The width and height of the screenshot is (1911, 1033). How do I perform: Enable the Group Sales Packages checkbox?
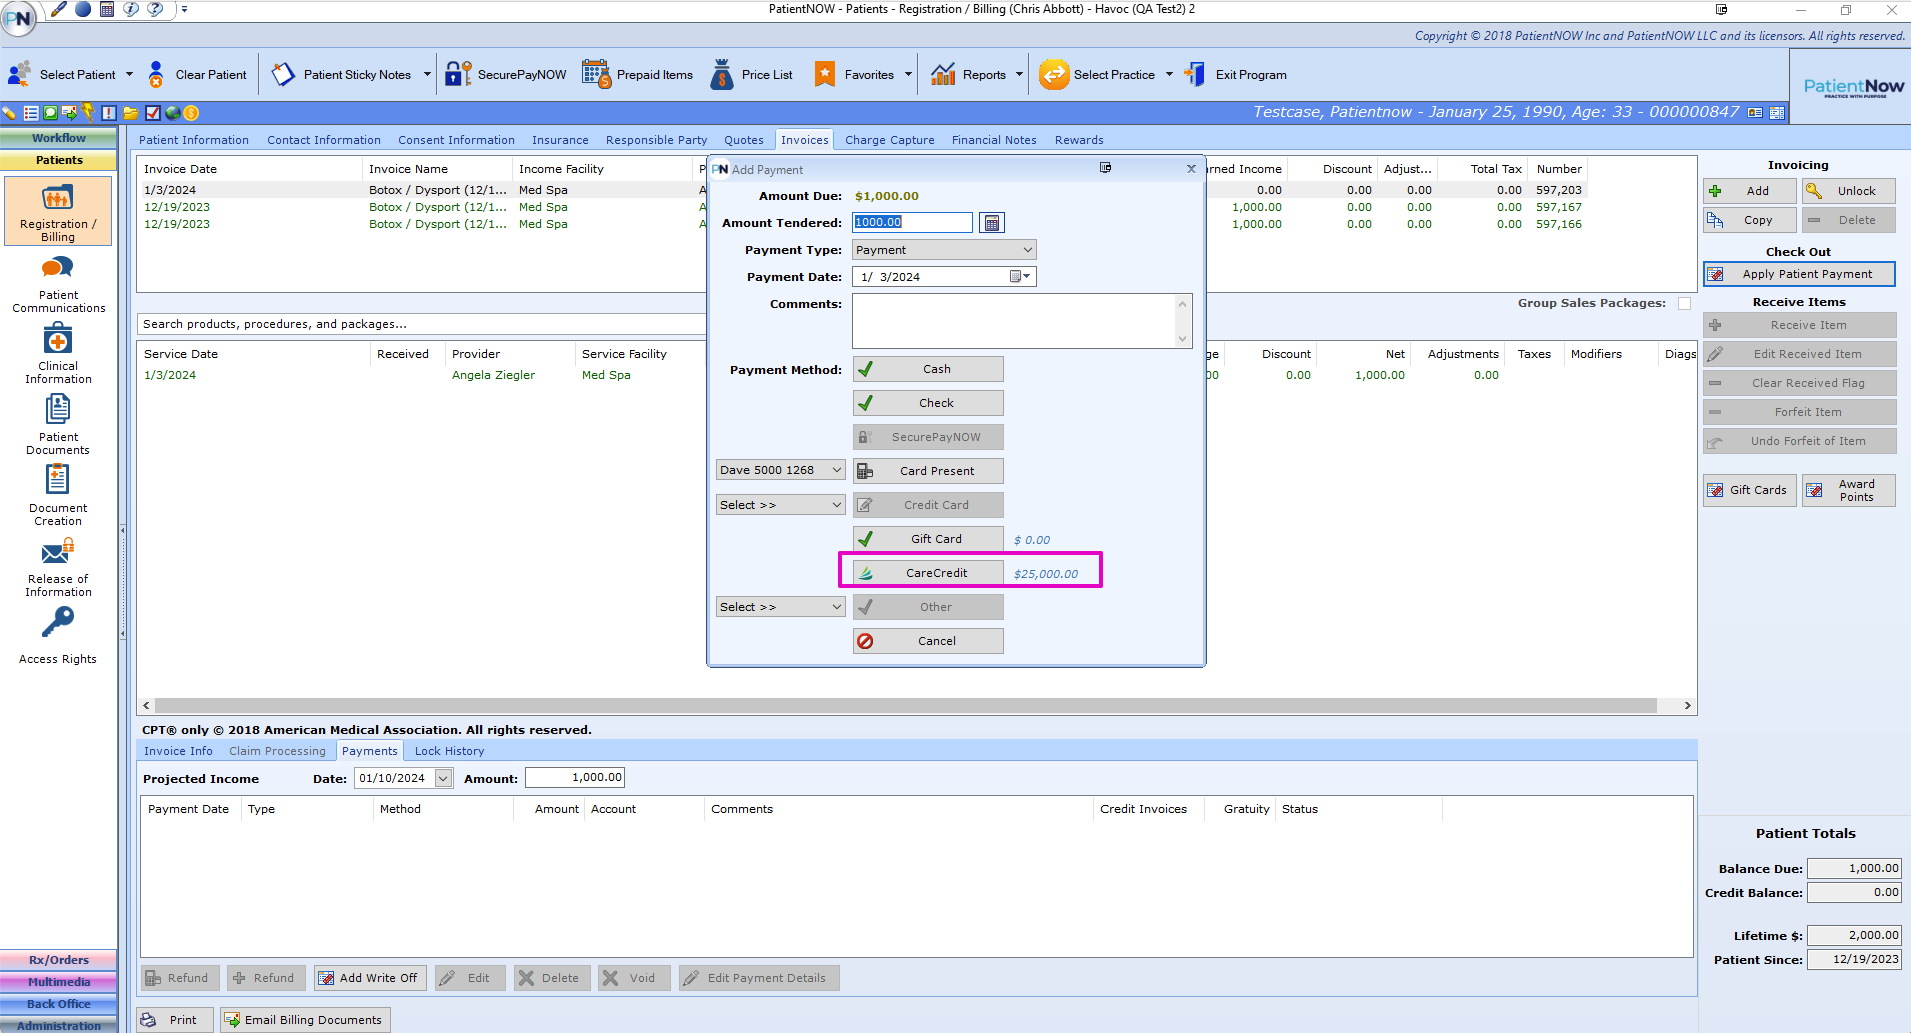1685,302
